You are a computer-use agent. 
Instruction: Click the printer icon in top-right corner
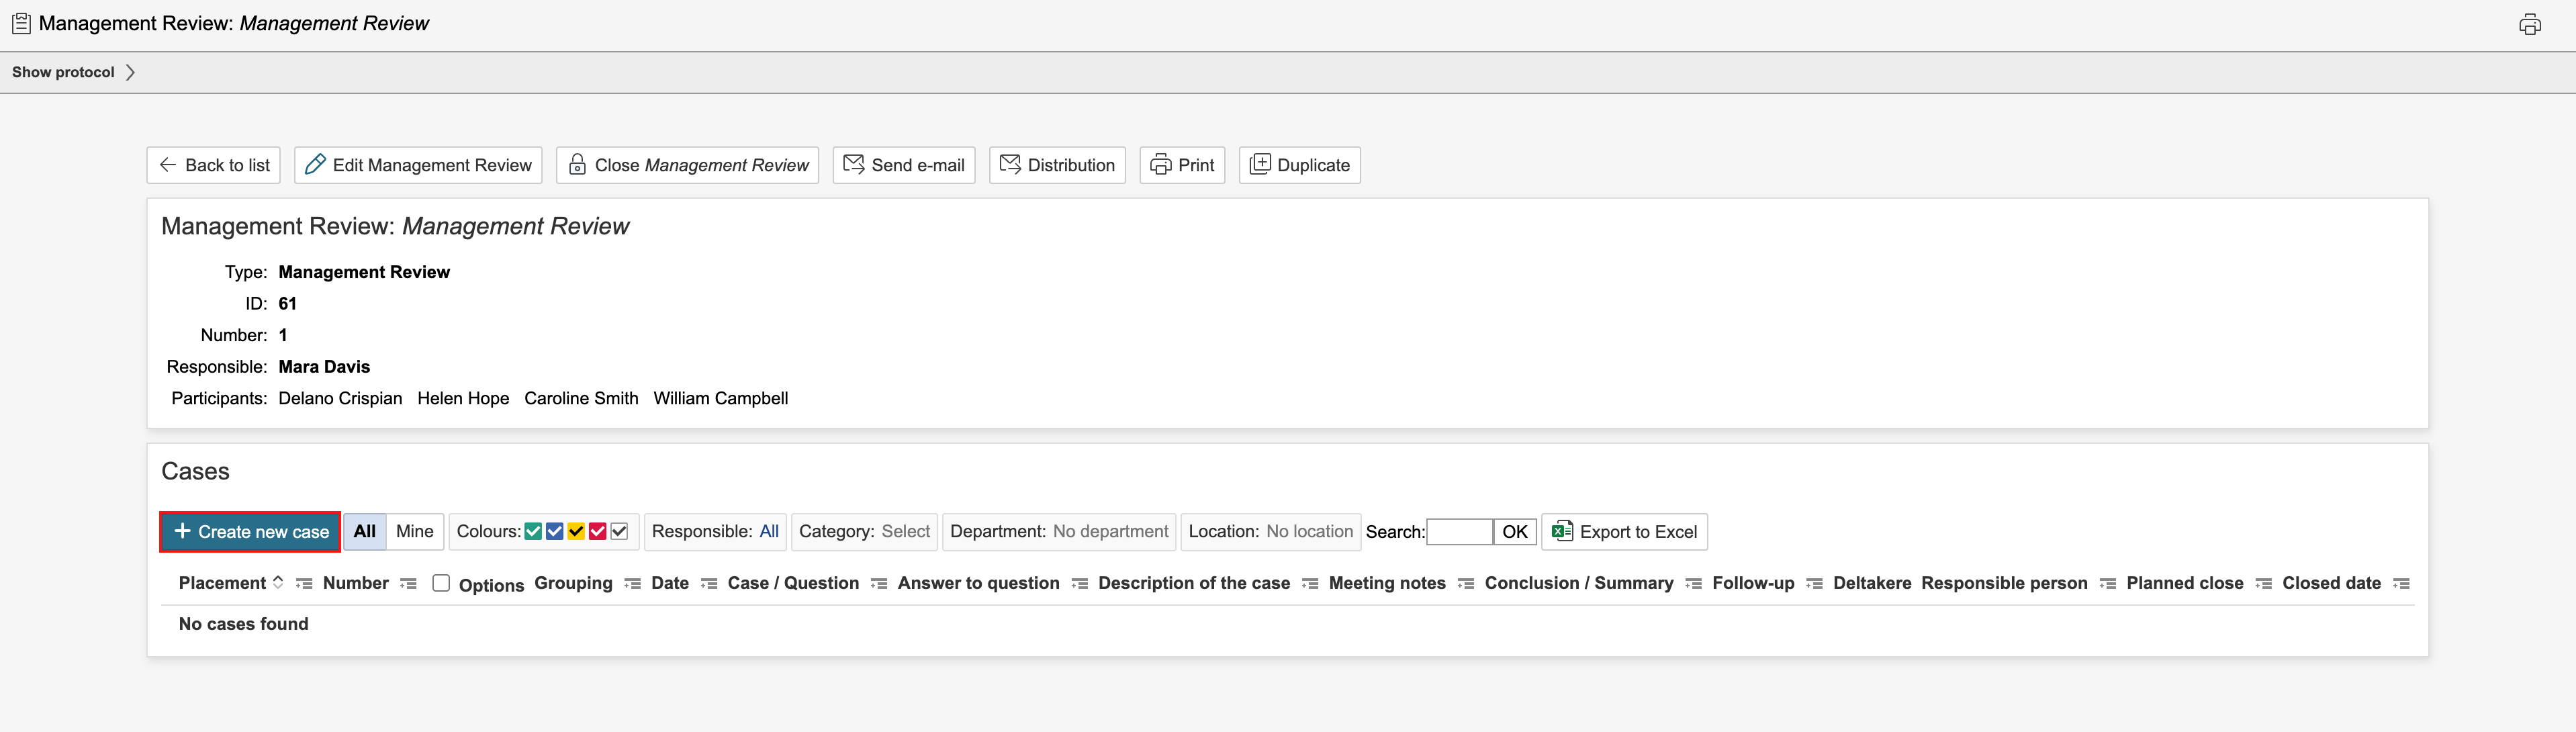point(2529,25)
